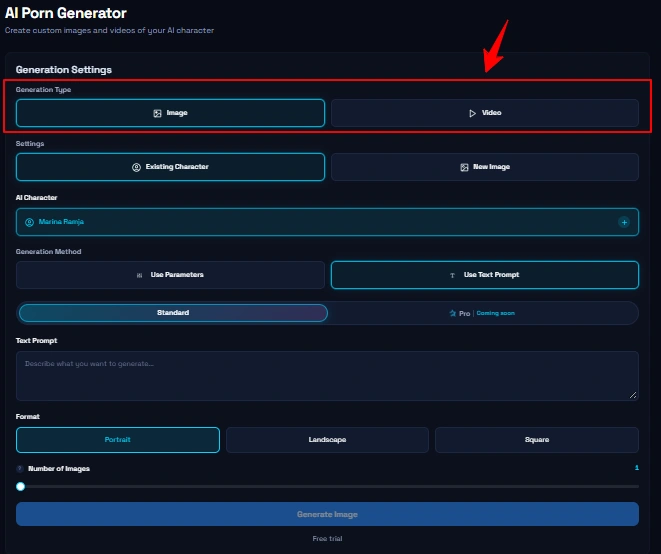
Task: Click the text prompt resize handle
Action: click(633, 395)
